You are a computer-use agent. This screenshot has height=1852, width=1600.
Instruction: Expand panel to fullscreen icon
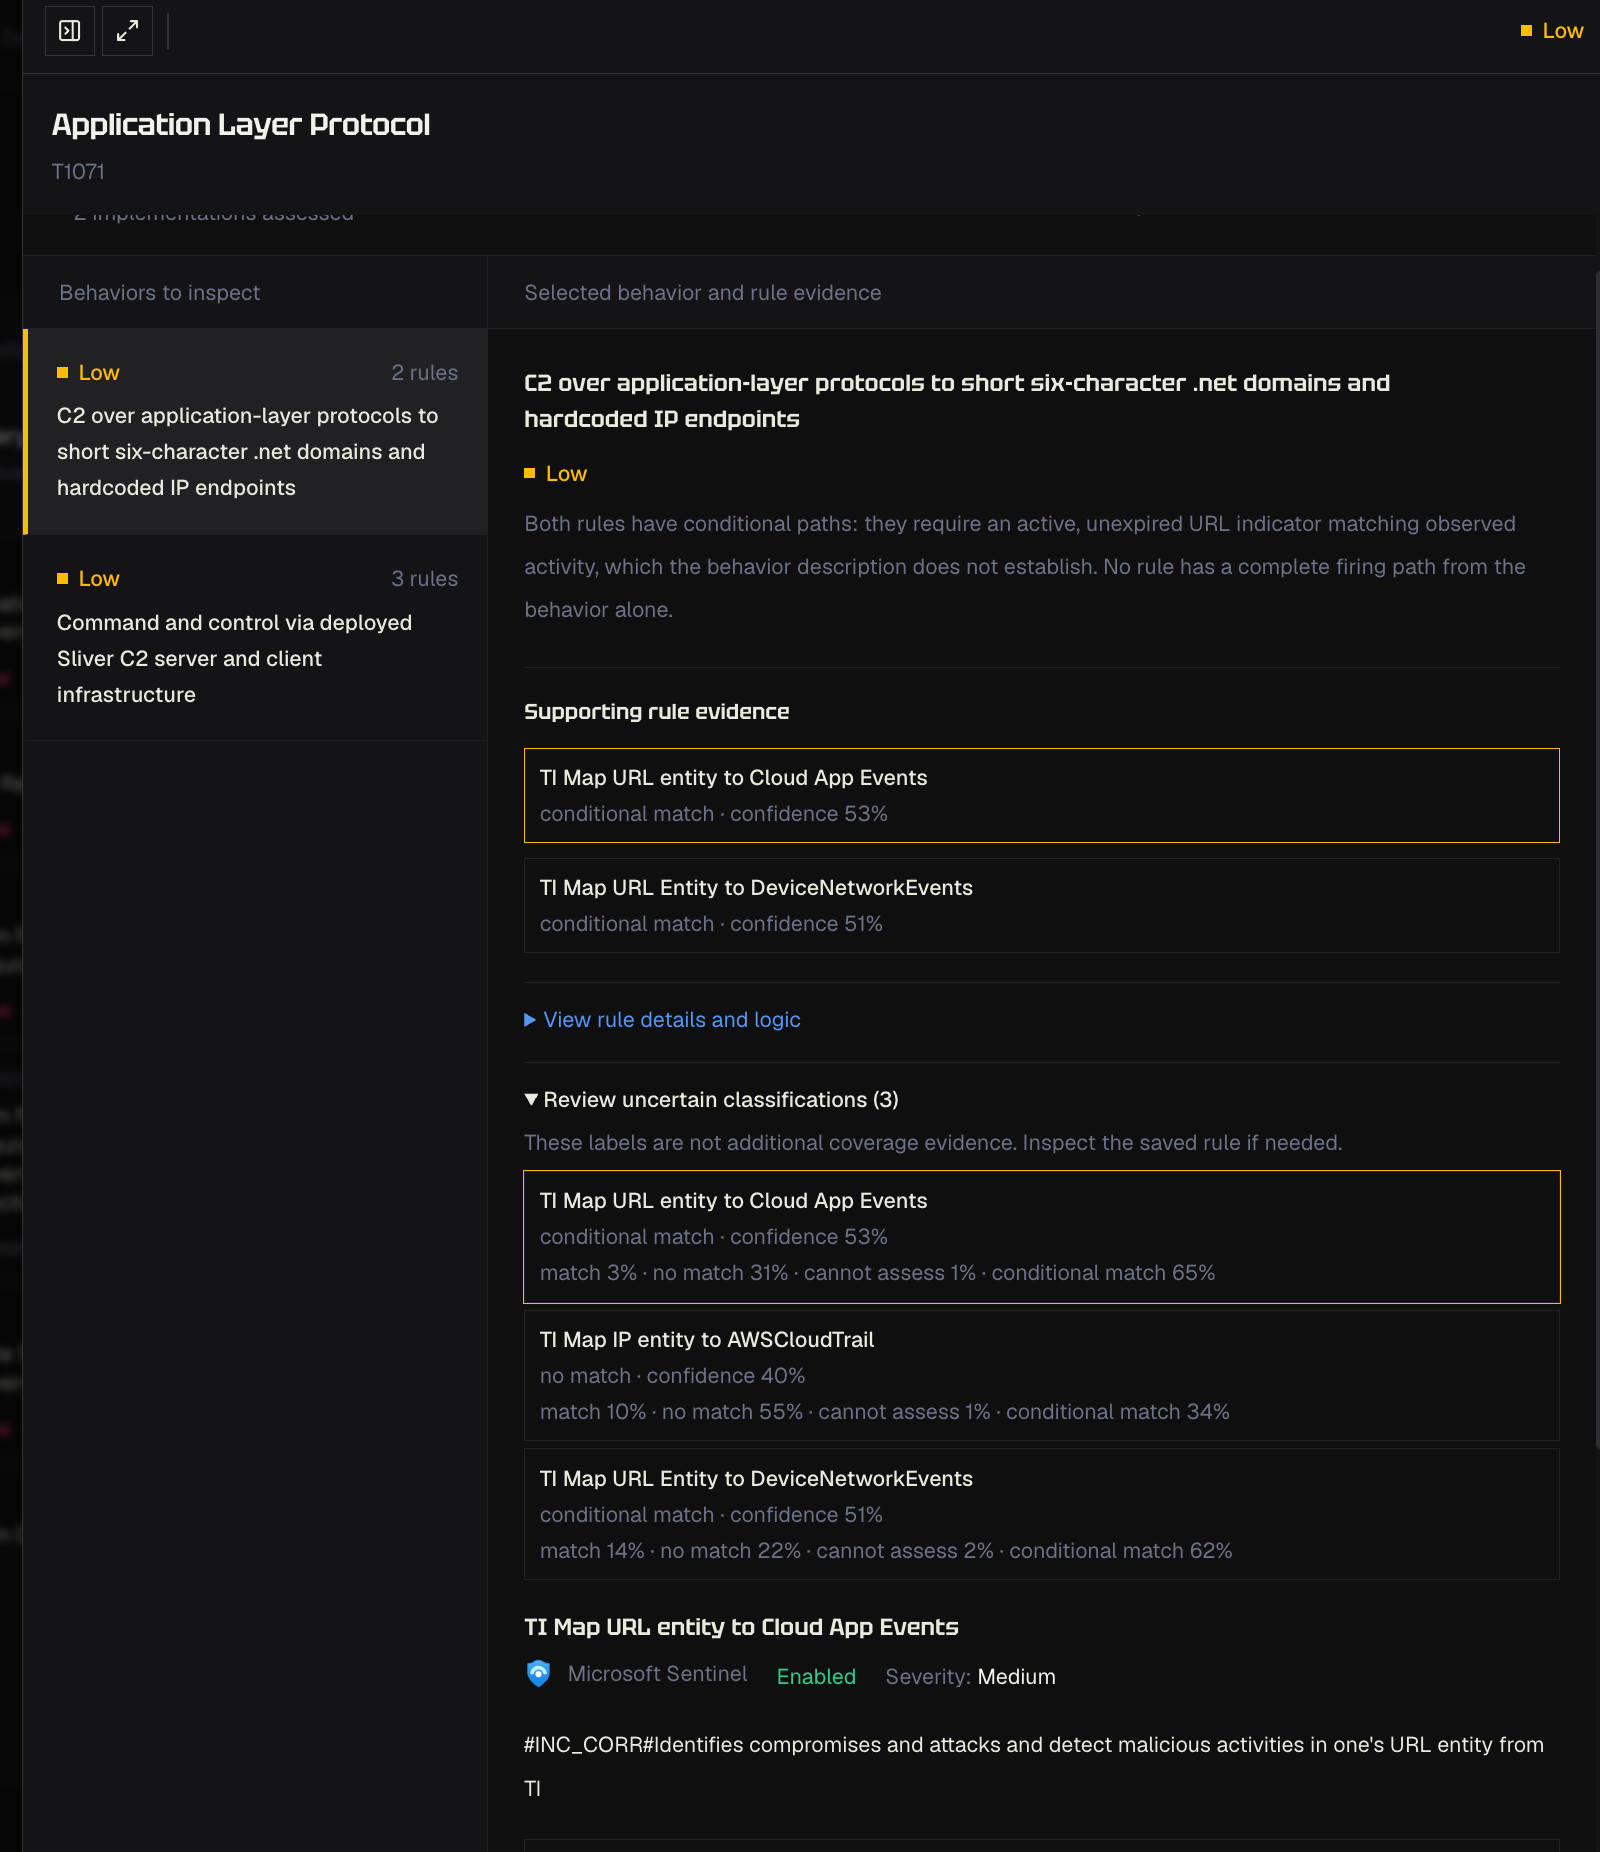click(127, 31)
